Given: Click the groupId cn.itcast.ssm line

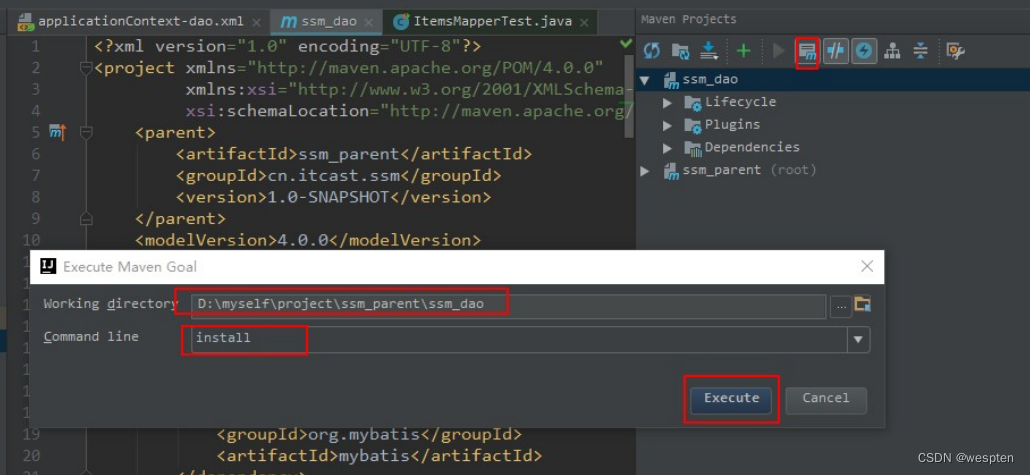Looking at the screenshot, I should point(338,176).
